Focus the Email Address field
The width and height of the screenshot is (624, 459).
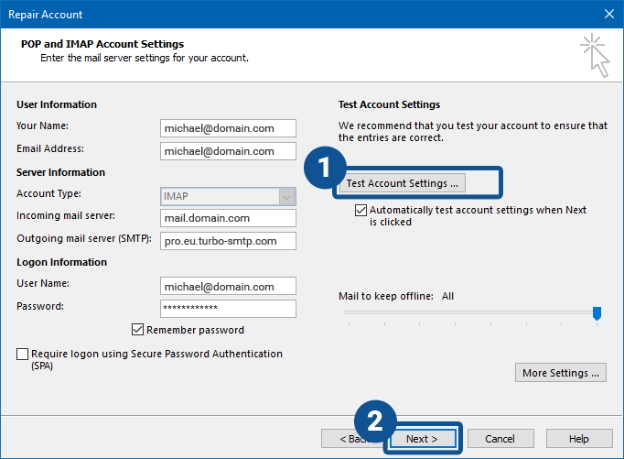click(x=228, y=151)
